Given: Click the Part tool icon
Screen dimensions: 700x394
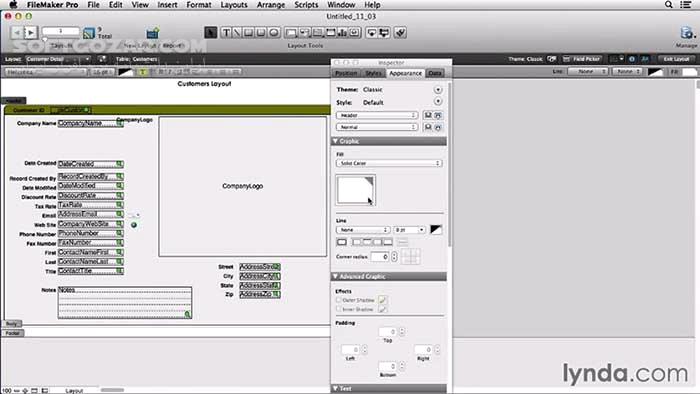Looking at the screenshot, I should point(384,33).
